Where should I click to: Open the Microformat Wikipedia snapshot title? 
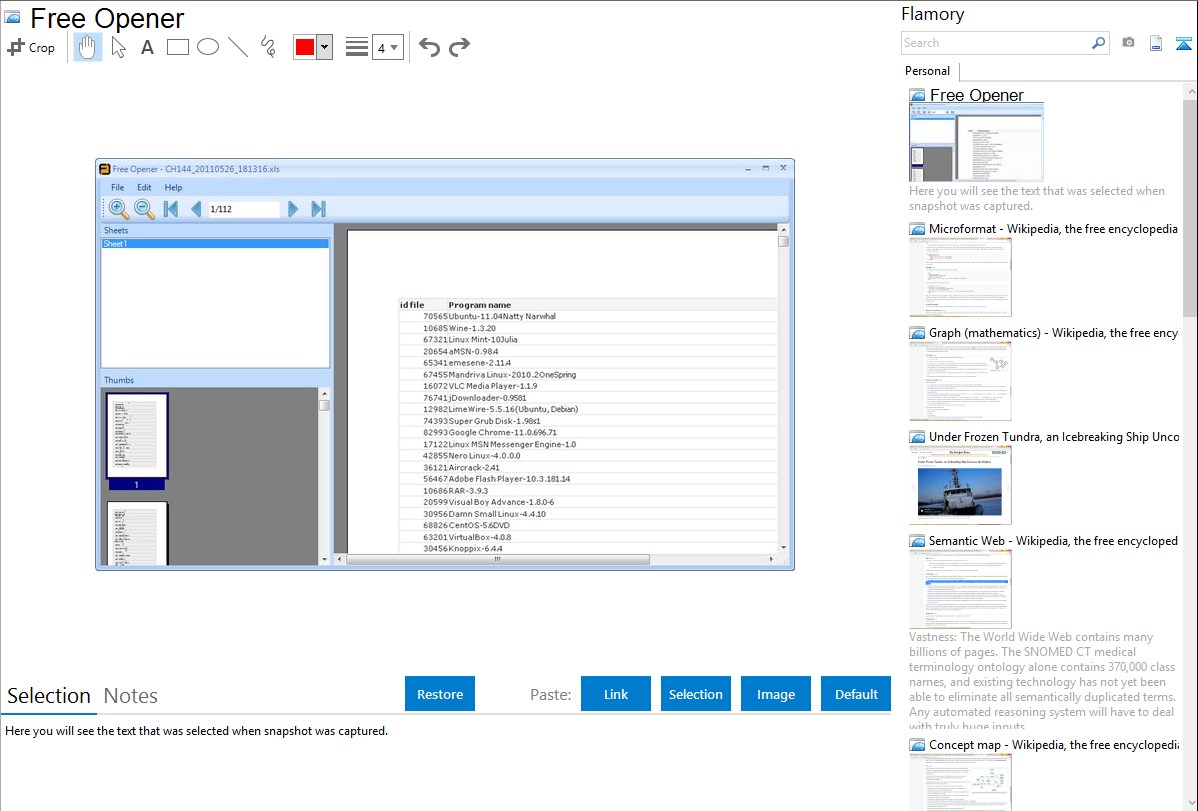coord(1053,229)
